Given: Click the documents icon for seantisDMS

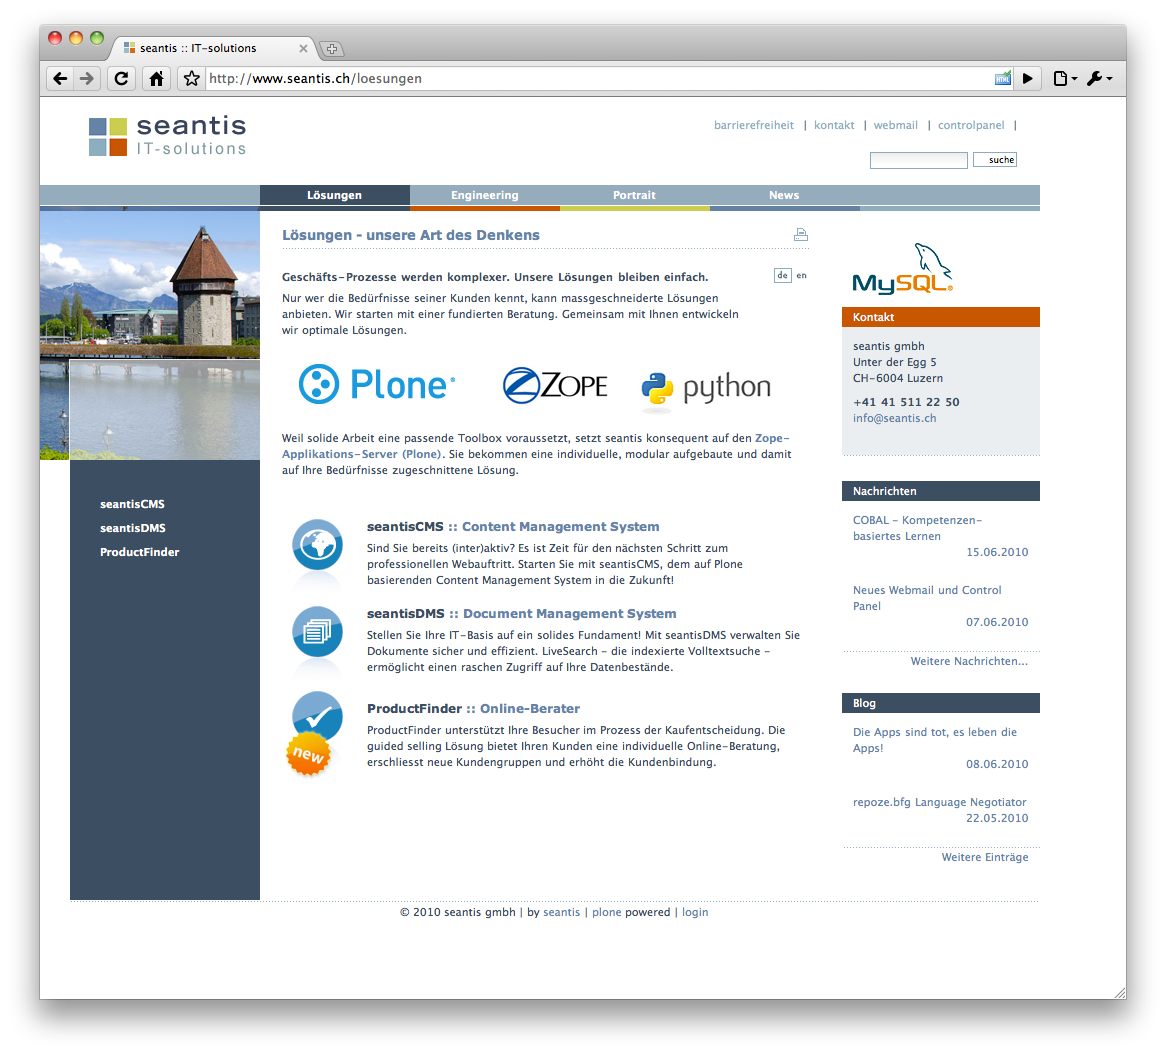Looking at the screenshot, I should pyautogui.click(x=318, y=632).
